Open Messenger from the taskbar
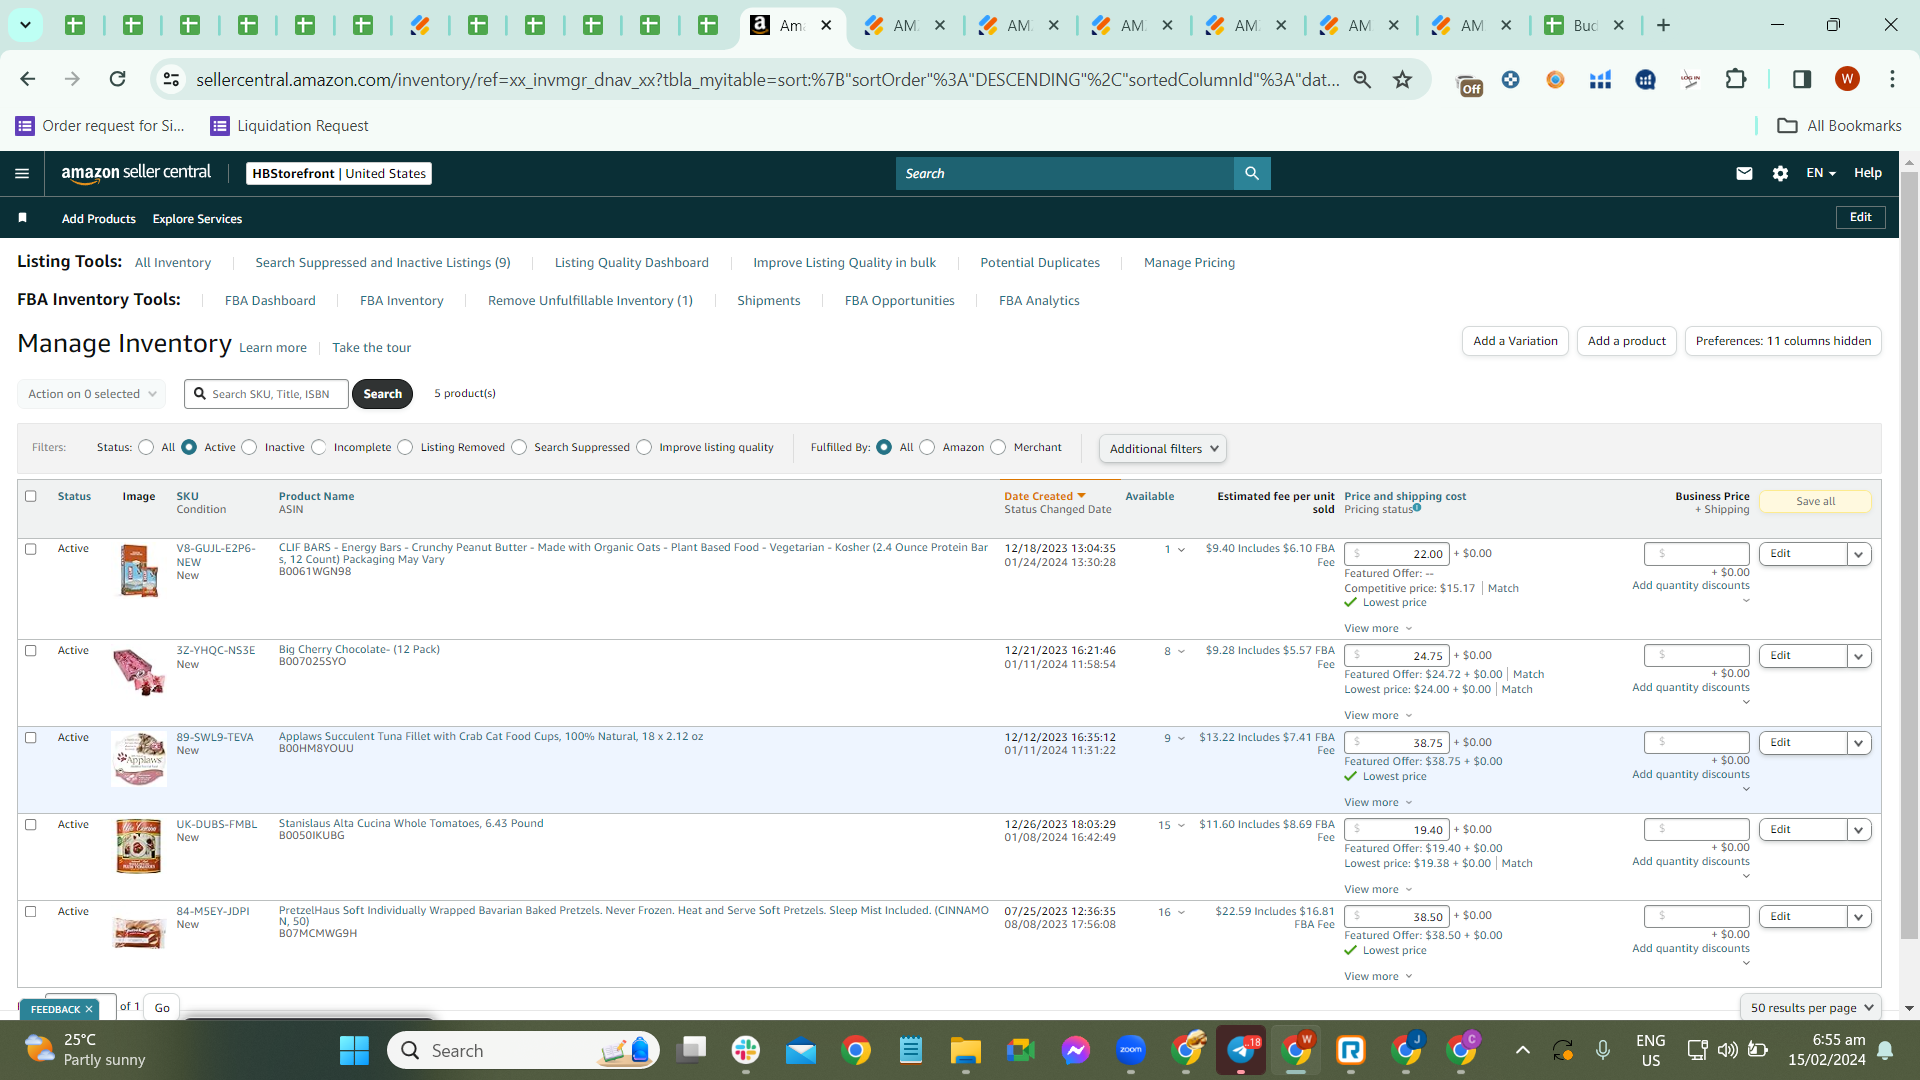This screenshot has width=1920, height=1080. (x=1076, y=1050)
